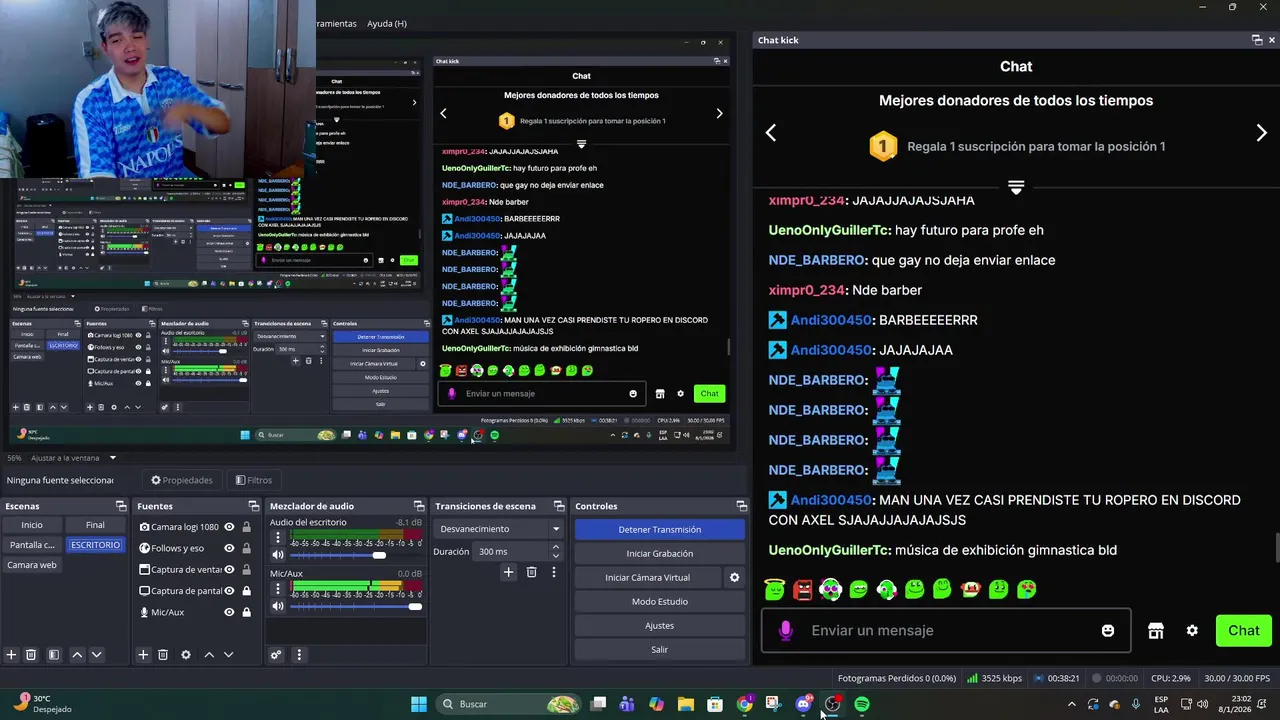Image resolution: width=1280 pixels, height=720 pixels.
Task: Toggle visibility of Captura de pantalla source
Action: 229,591
